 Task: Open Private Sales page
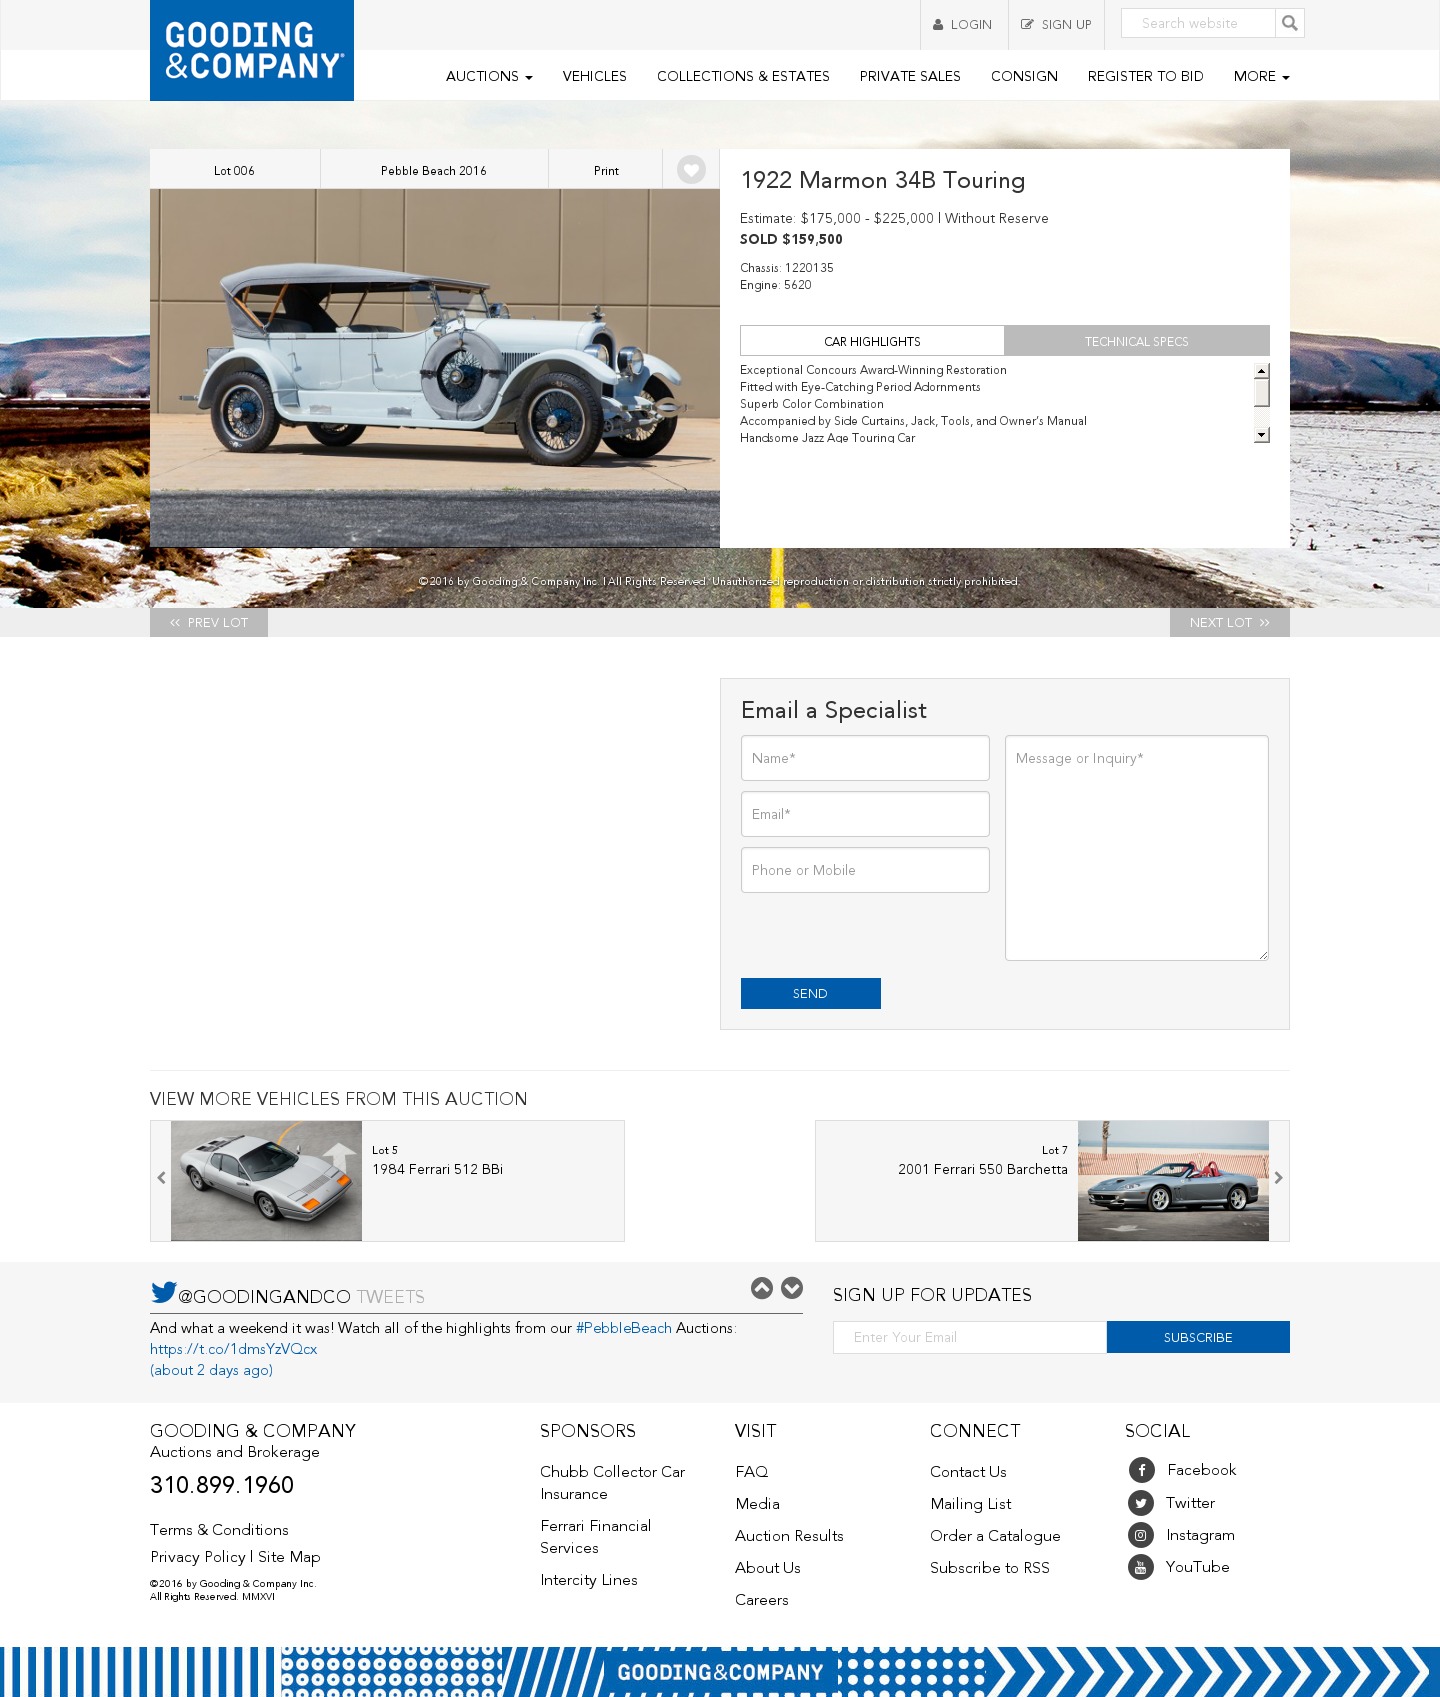click(910, 76)
